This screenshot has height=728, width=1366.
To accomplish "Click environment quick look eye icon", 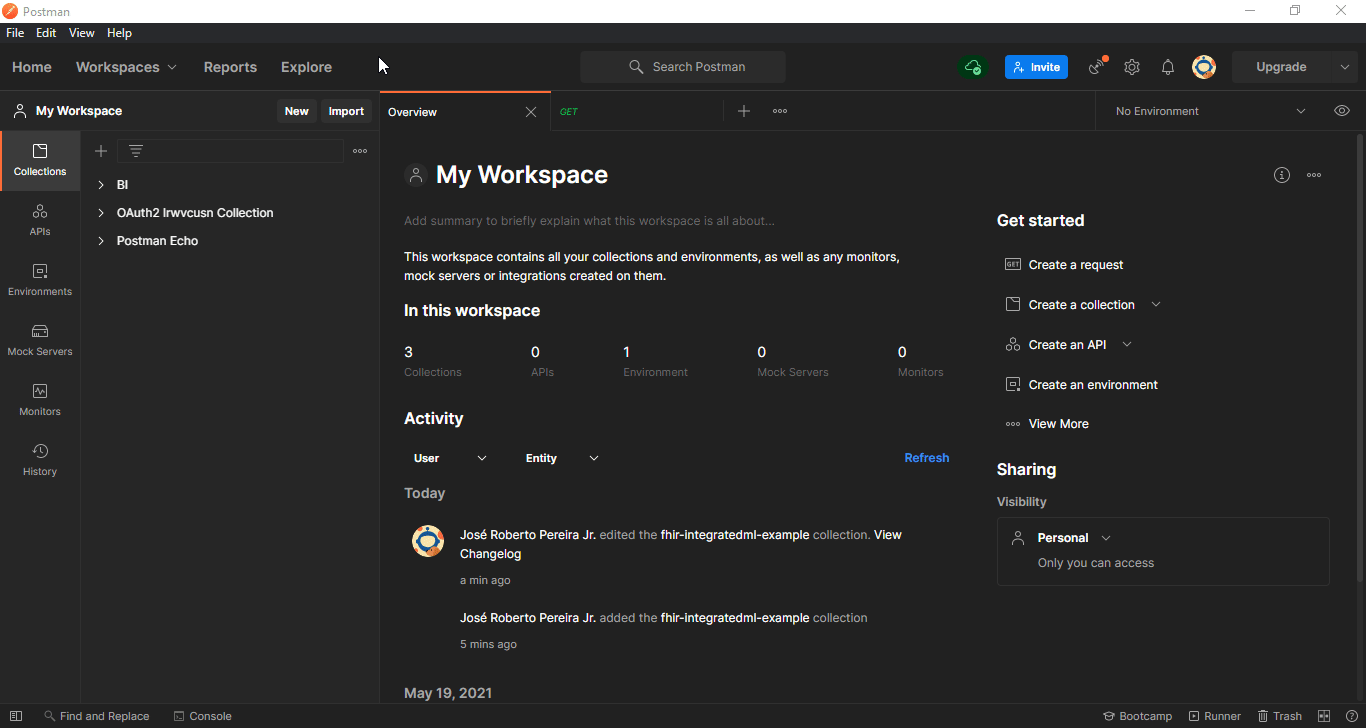I will click(1342, 111).
